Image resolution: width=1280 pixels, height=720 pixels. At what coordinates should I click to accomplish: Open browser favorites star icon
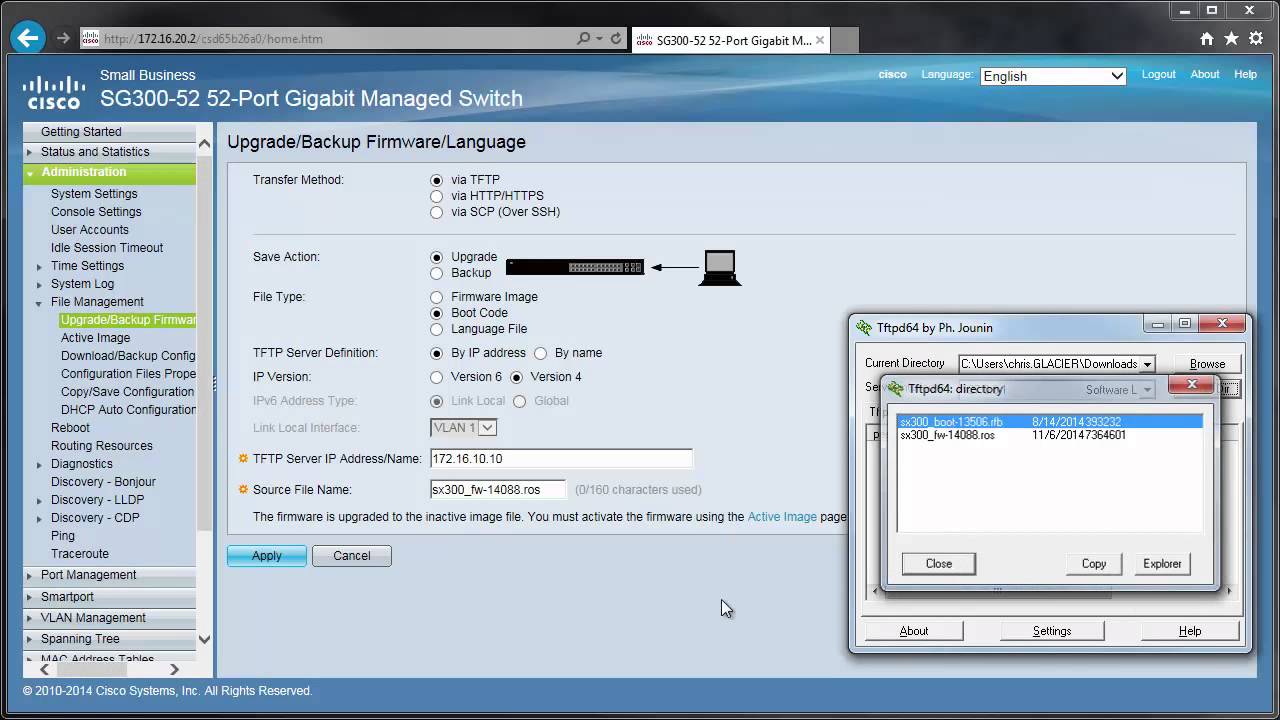pyautogui.click(x=1231, y=39)
